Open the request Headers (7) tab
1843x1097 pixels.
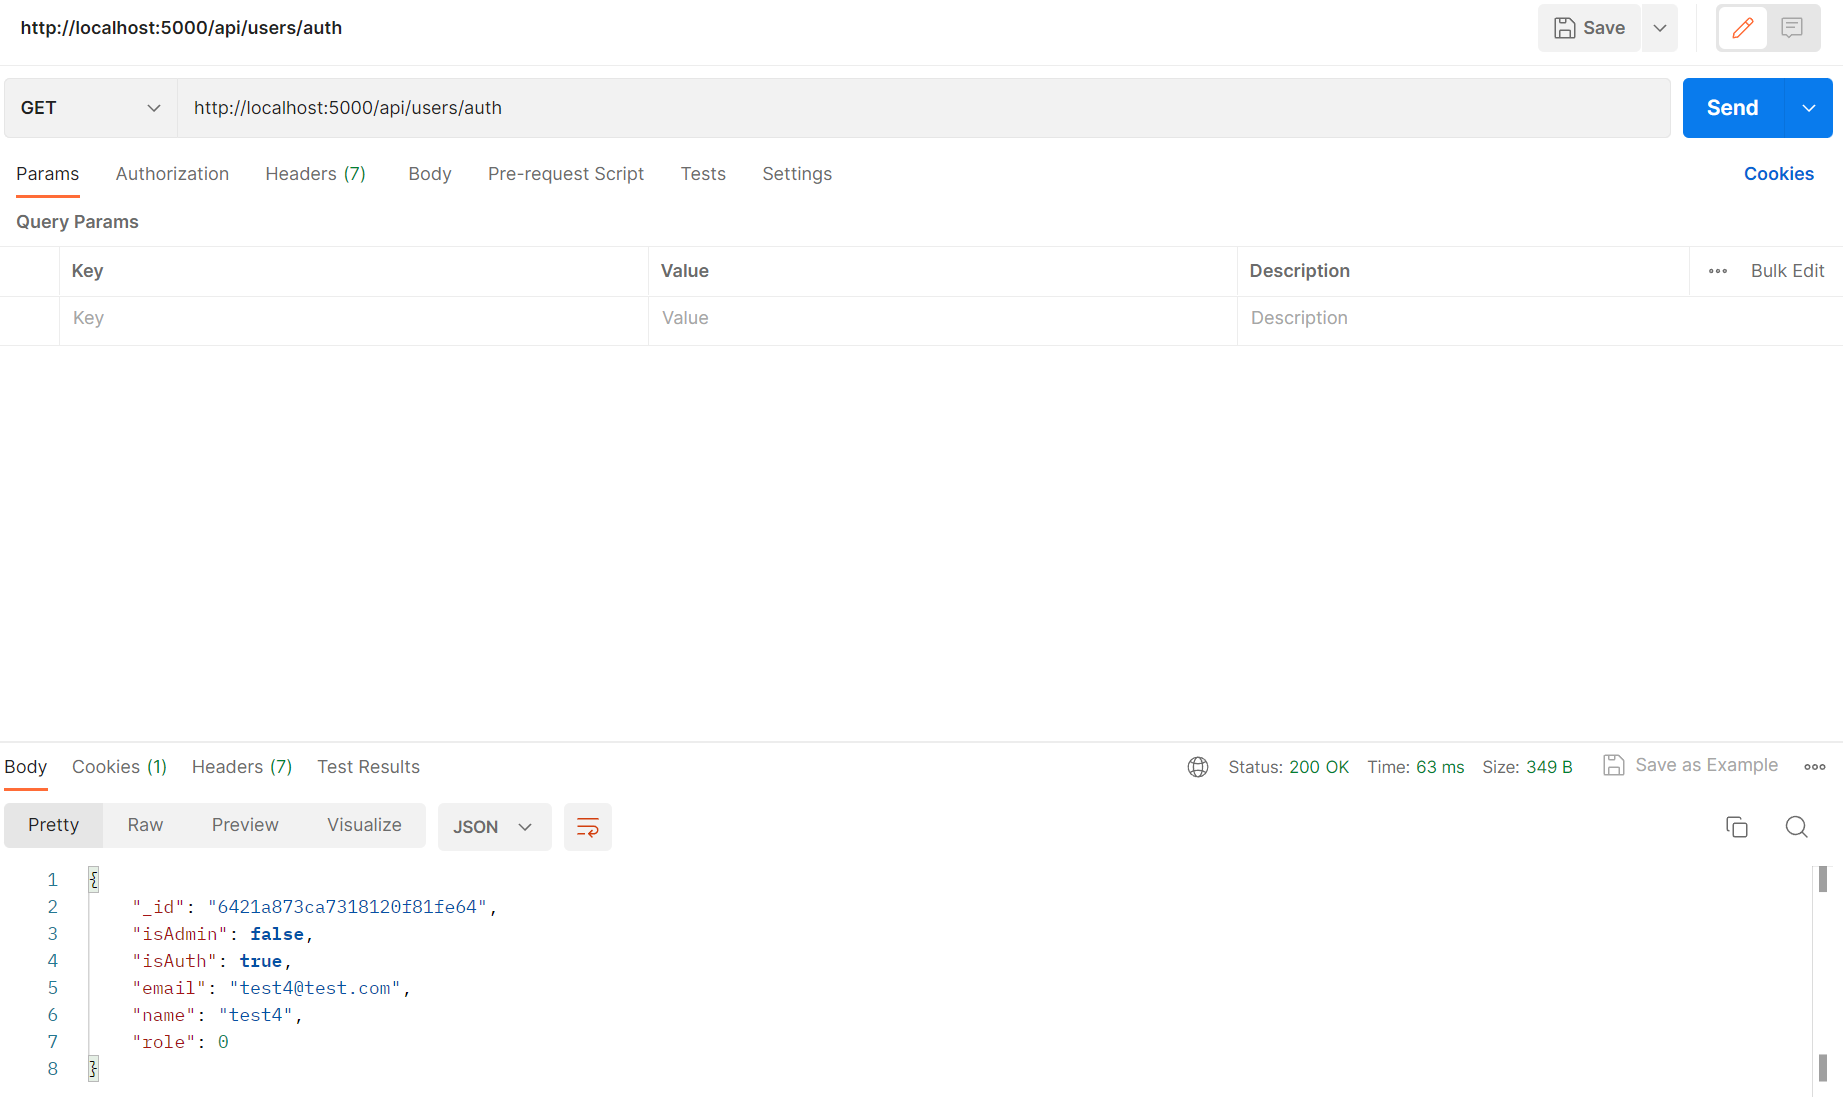[315, 174]
